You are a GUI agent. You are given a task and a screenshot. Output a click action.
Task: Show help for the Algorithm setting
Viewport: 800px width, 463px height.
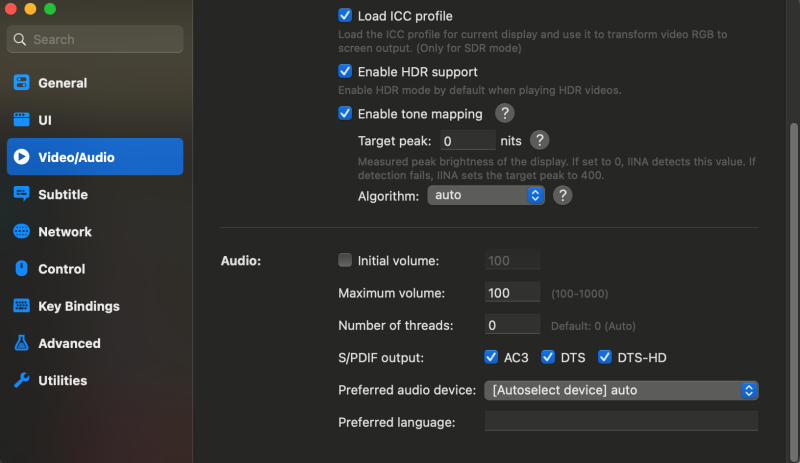(x=562, y=196)
